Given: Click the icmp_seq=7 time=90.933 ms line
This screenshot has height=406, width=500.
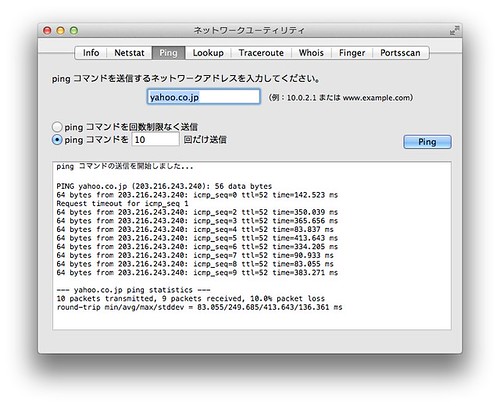Looking at the screenshot, I should pyautogui.click(x=195, y=255).
